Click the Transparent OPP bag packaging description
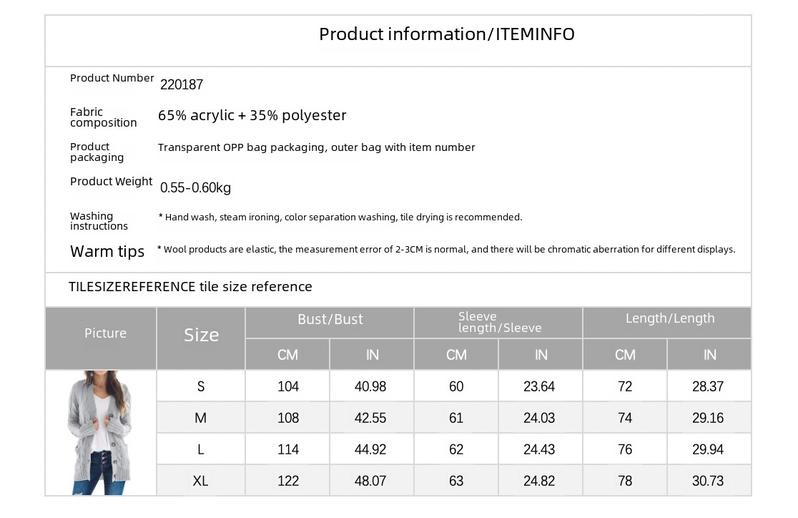 pyautogui.click(x=316, y=147)
